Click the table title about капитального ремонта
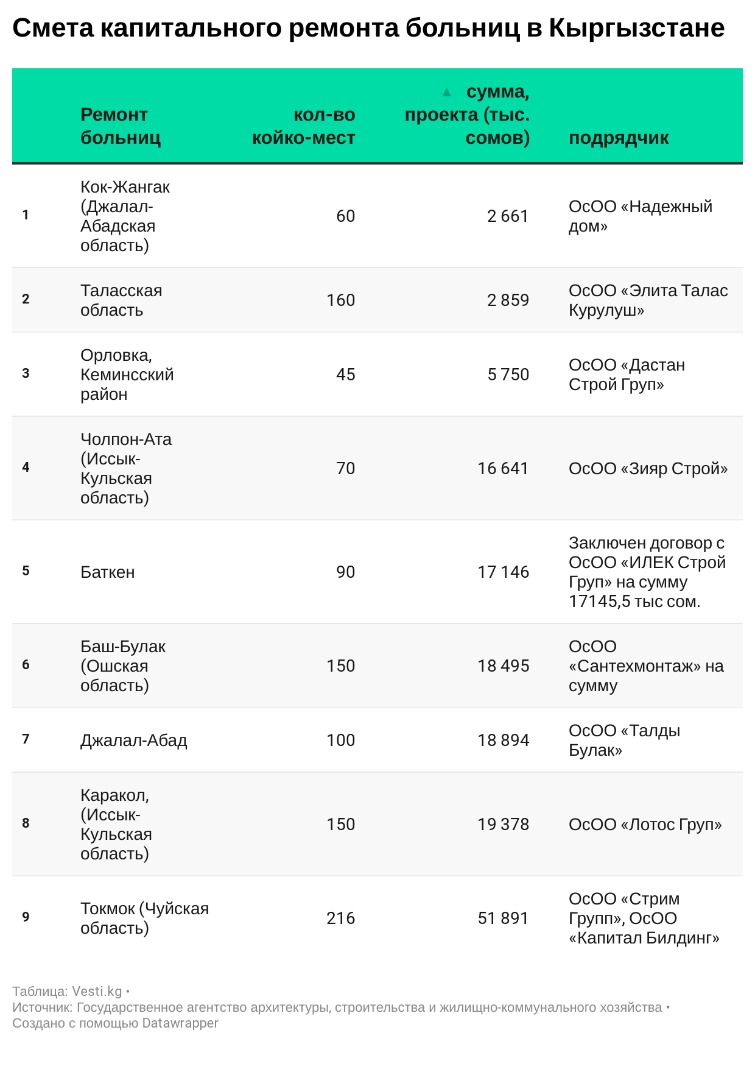 point(368,28)
